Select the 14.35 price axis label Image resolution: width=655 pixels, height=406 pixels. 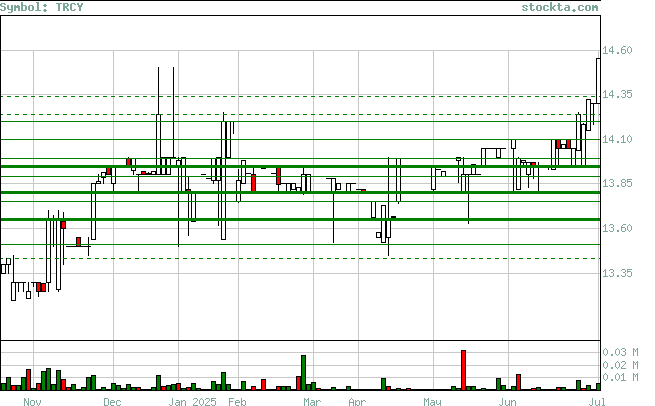click(617, 95)
